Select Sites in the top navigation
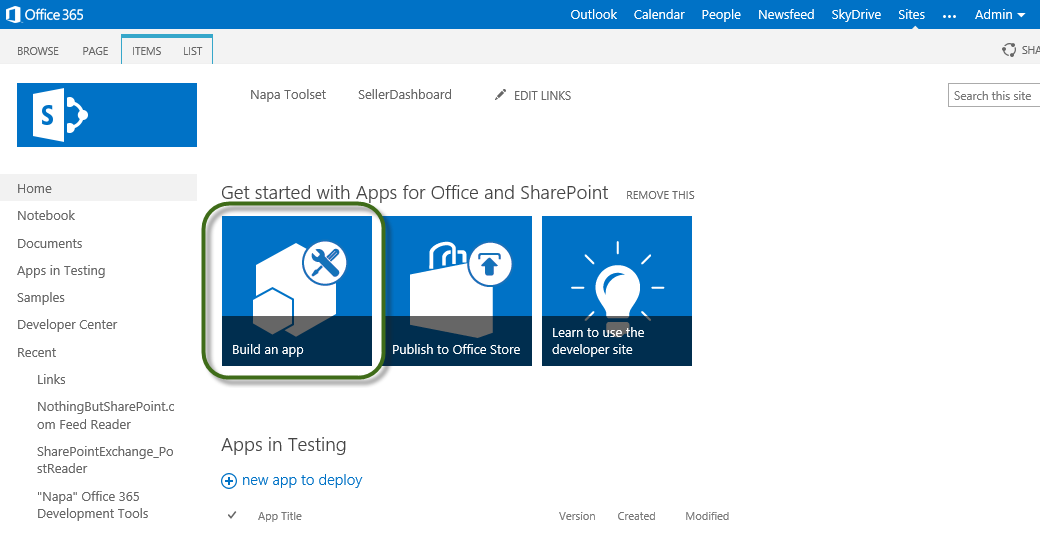 (911, 15)
